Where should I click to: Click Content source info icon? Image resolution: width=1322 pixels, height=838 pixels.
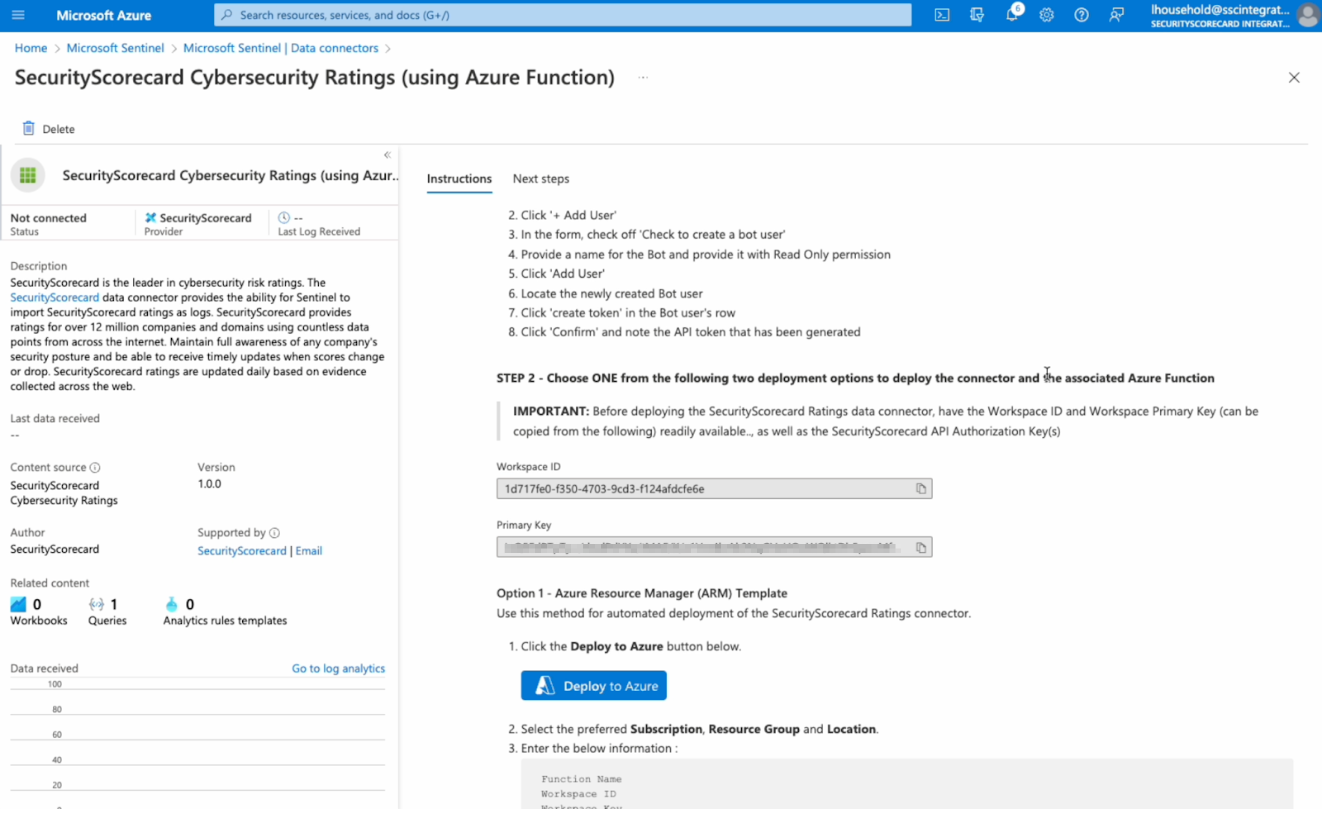coord(95,467)
